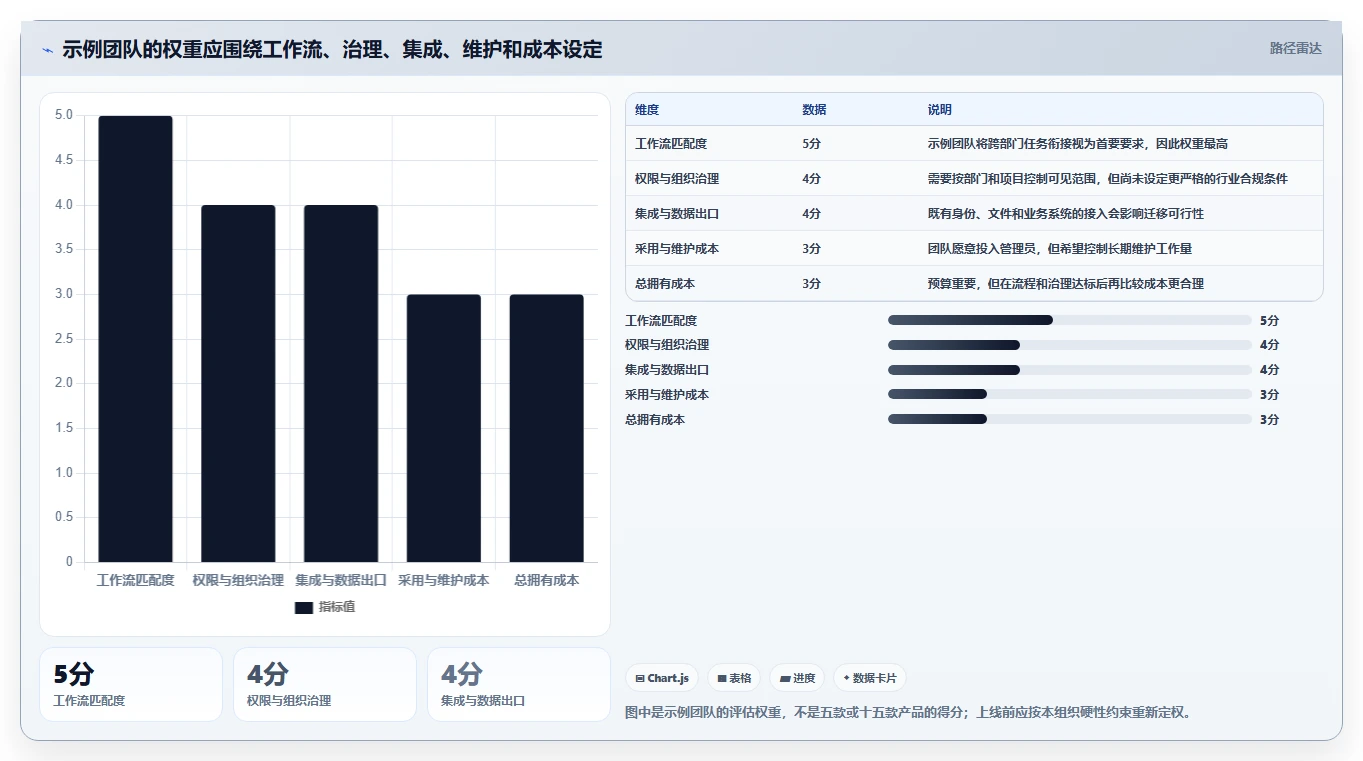Click the 采用与维护成本 progress bar
The width and height of the screenshot is (1363, 761).
[1070, 395]
